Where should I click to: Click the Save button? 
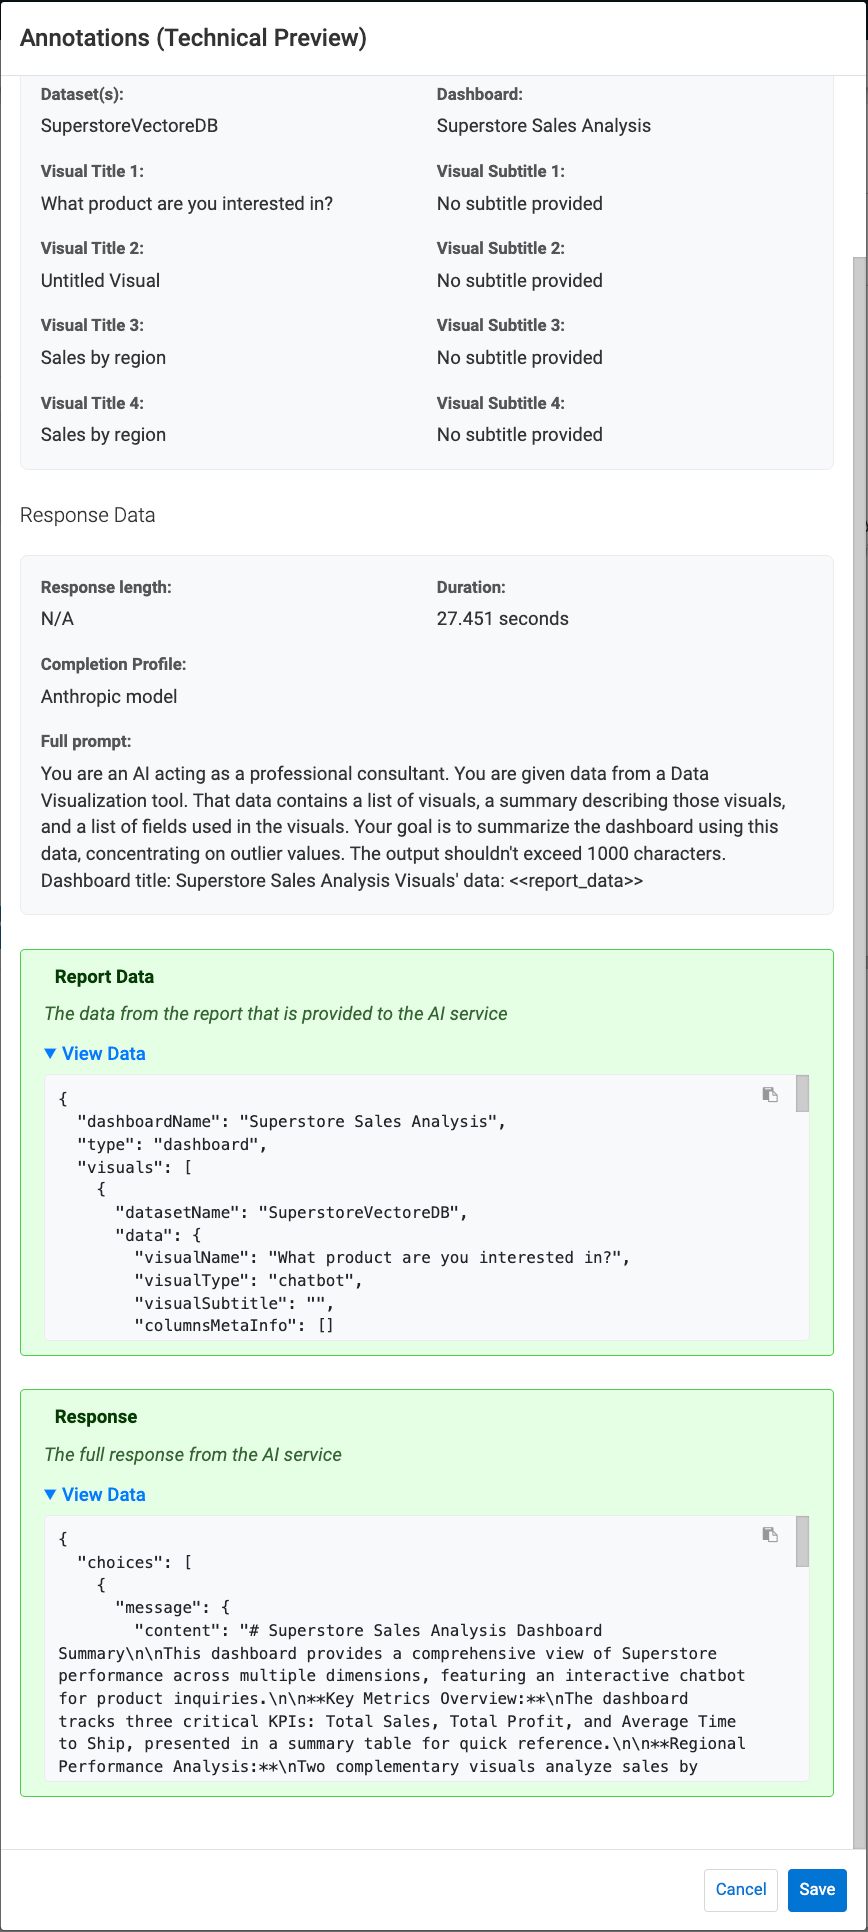tap(816, 1889)
